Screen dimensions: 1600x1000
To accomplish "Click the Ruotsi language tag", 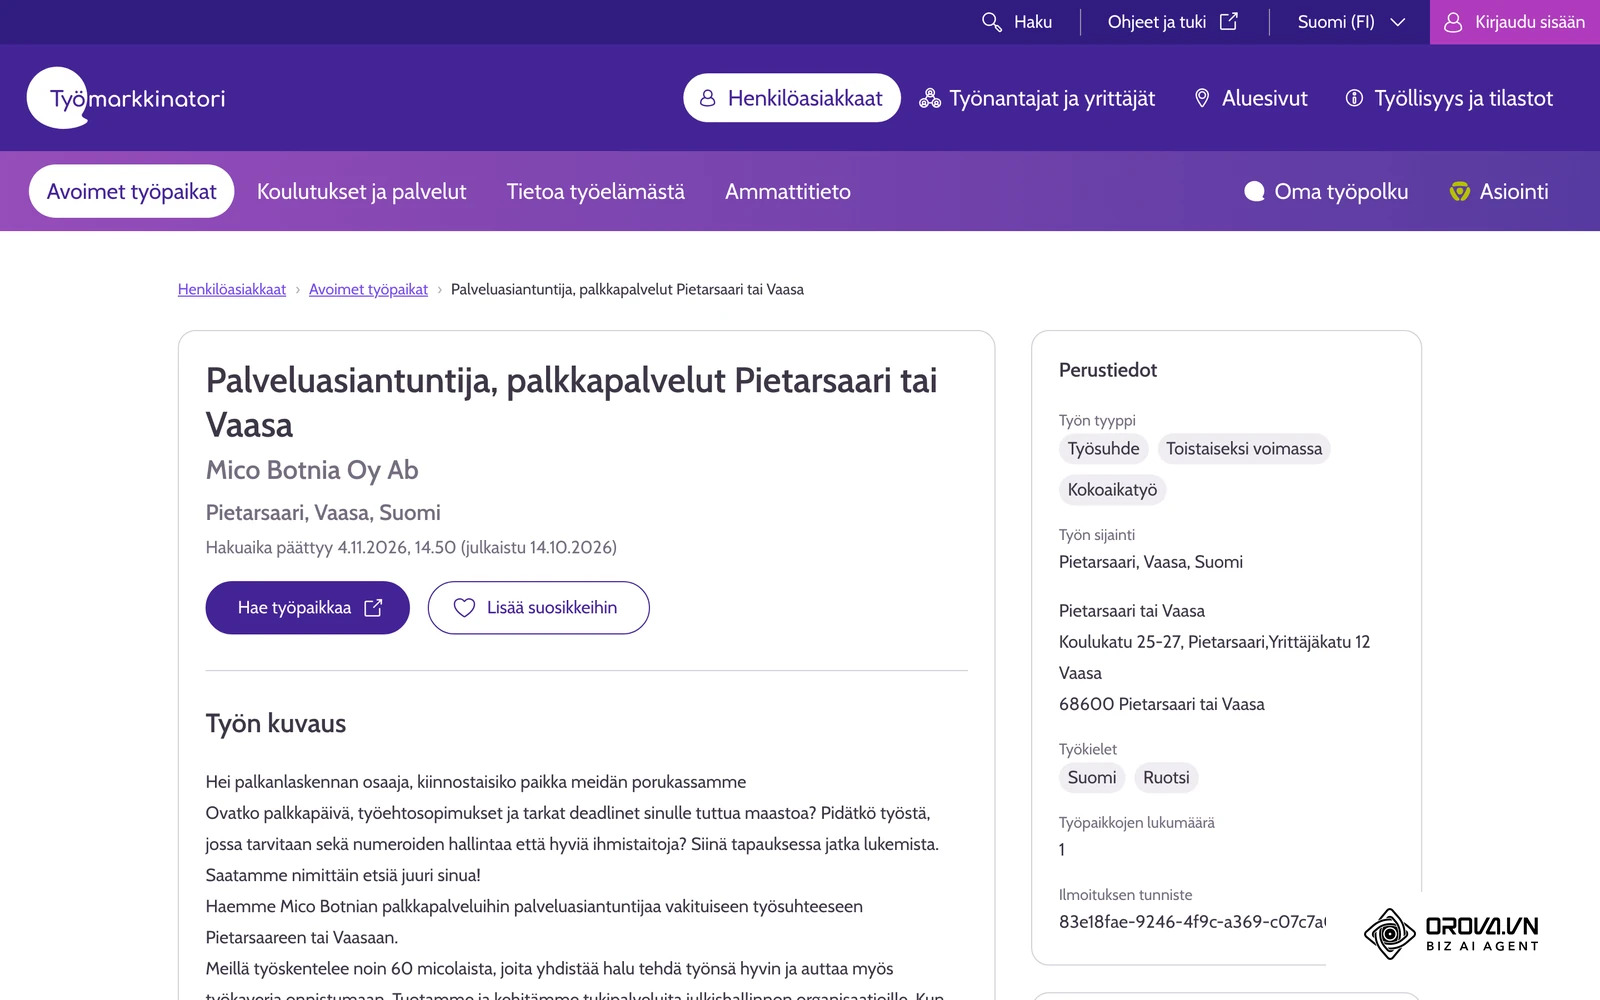I will pyautogui.click(x=1166, y=778).
